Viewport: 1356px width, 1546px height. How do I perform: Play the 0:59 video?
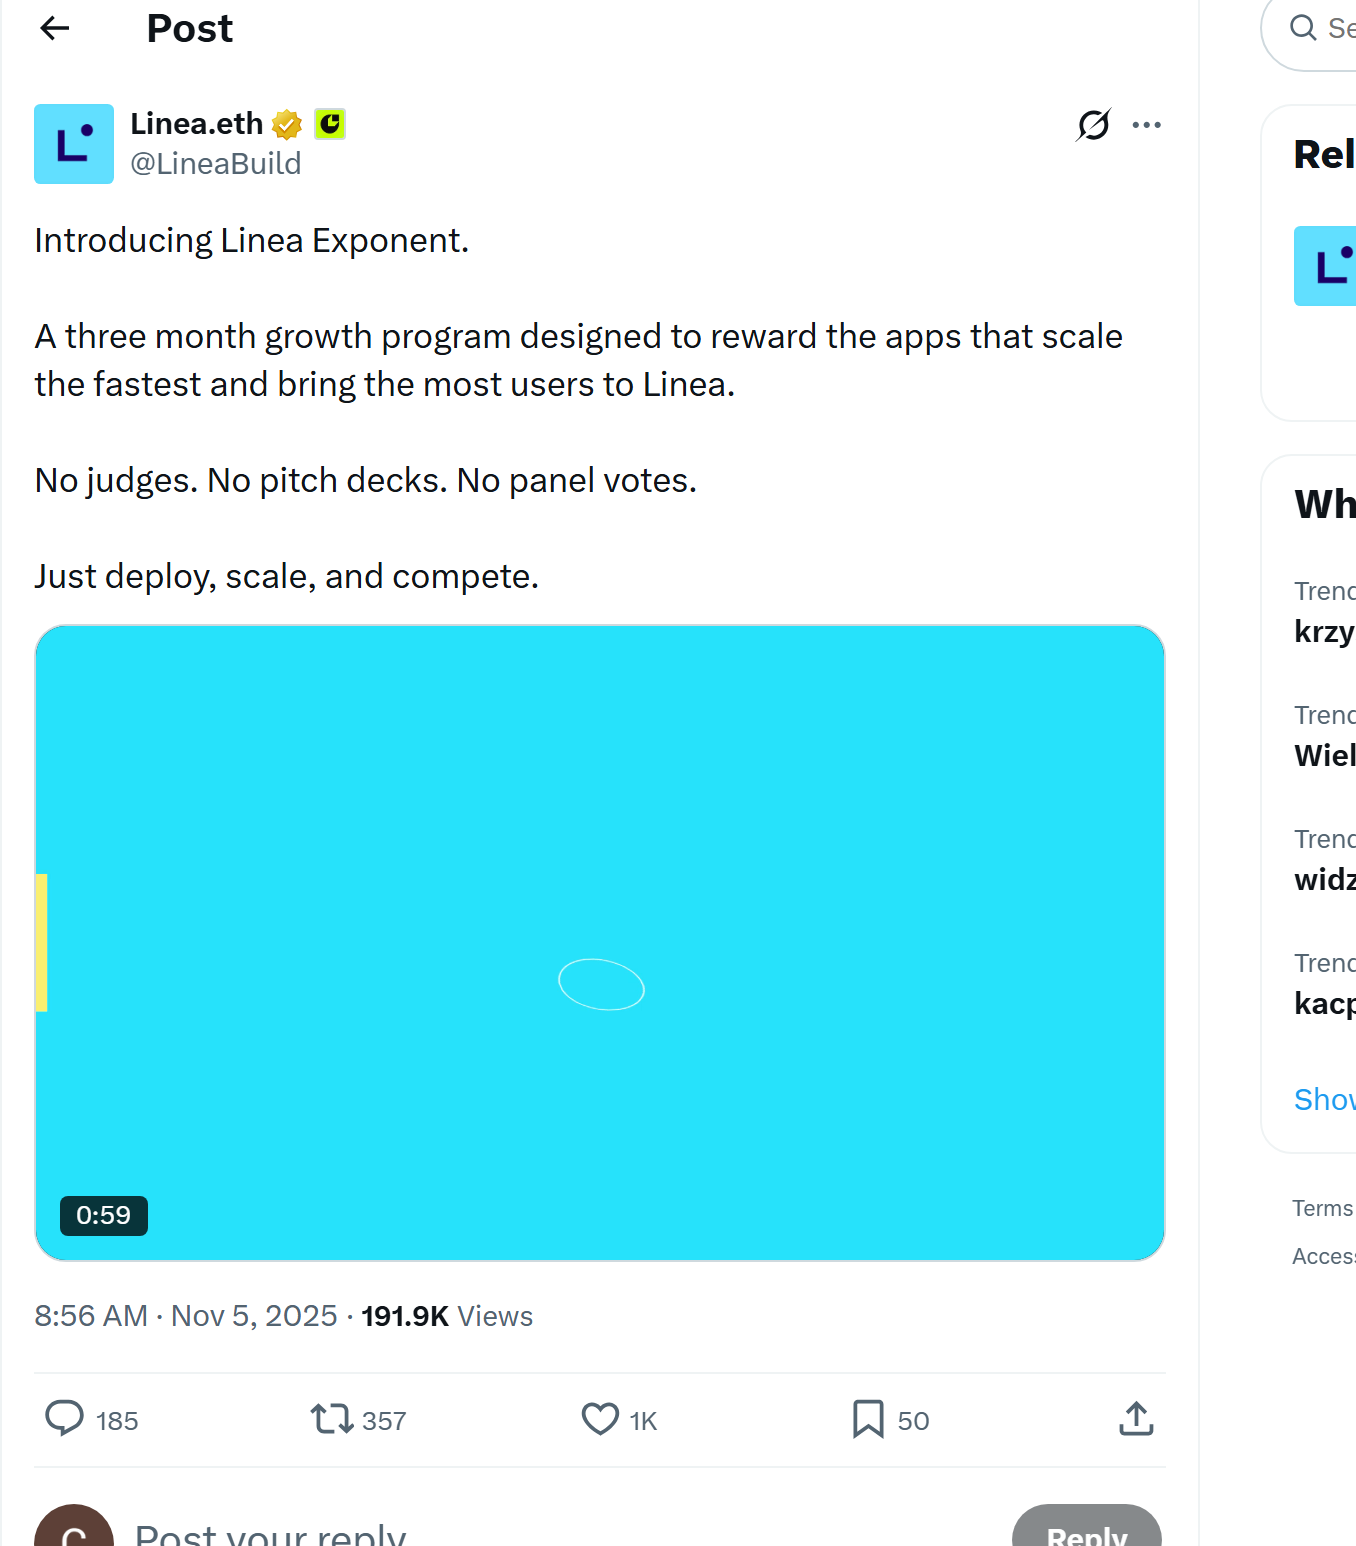coord(600,942)
